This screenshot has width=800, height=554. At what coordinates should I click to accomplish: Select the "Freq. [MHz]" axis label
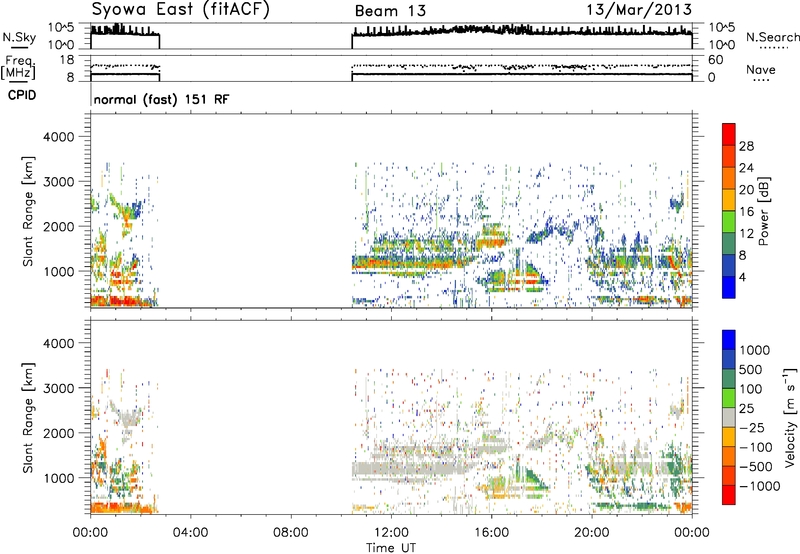coord(19,68)
